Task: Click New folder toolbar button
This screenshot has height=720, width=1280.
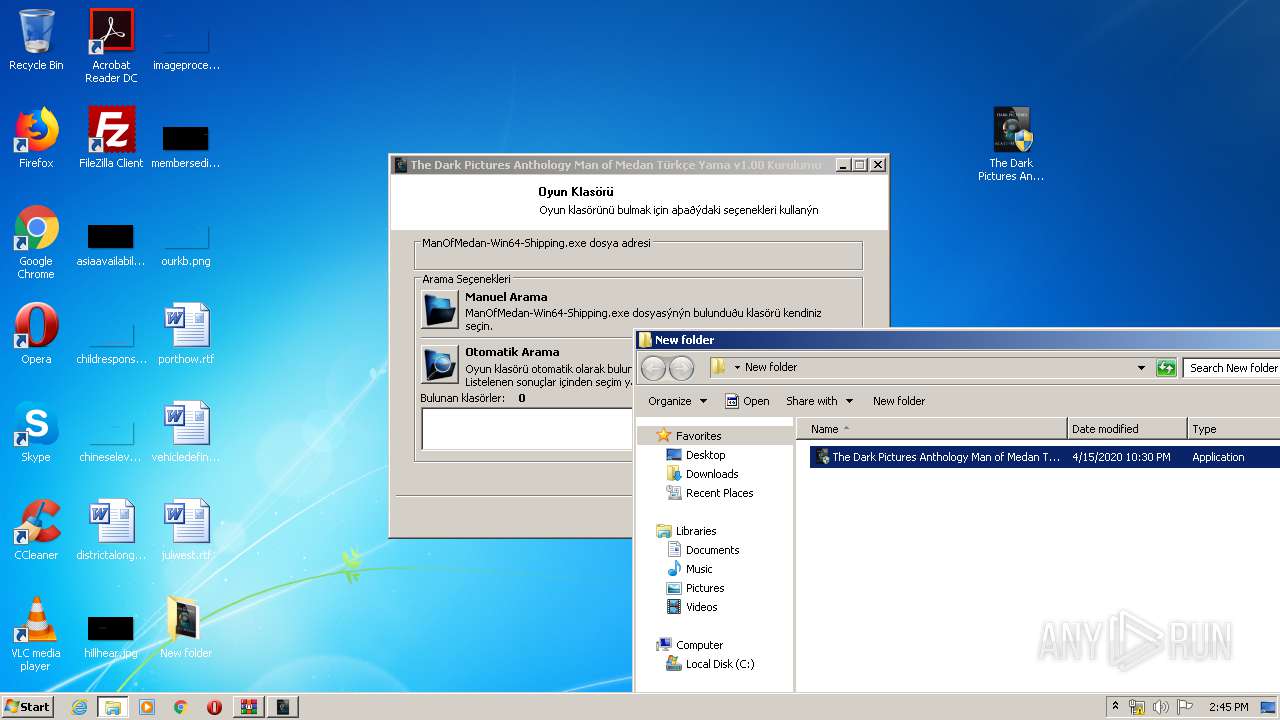Action: 899,401
